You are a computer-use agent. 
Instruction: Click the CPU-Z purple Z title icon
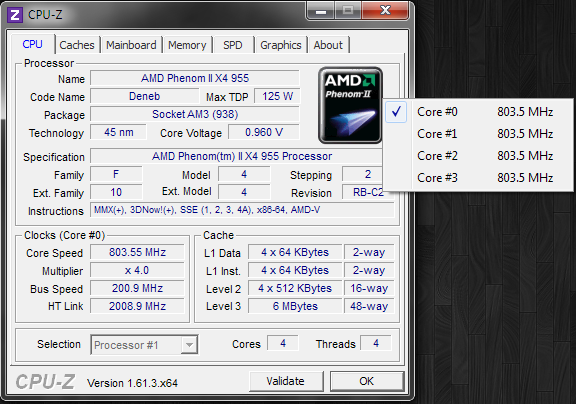click(15, 15)
